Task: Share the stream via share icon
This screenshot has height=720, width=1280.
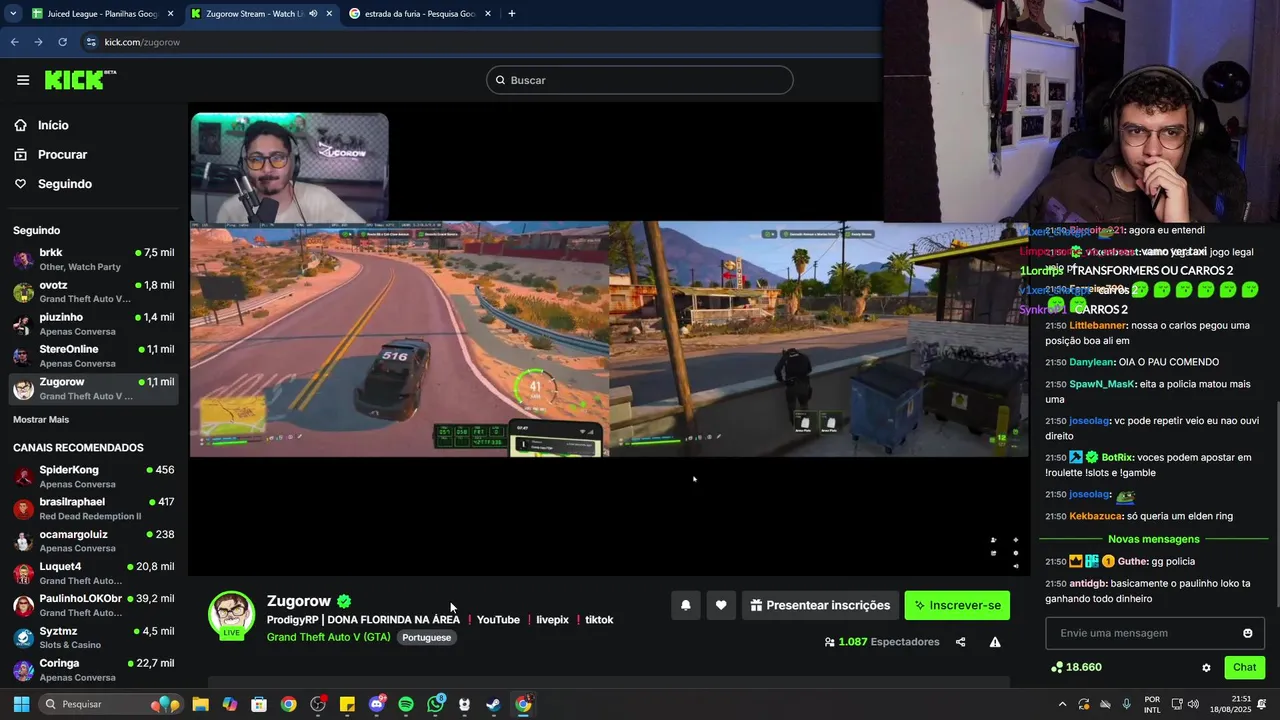Action: coord(960,642)
